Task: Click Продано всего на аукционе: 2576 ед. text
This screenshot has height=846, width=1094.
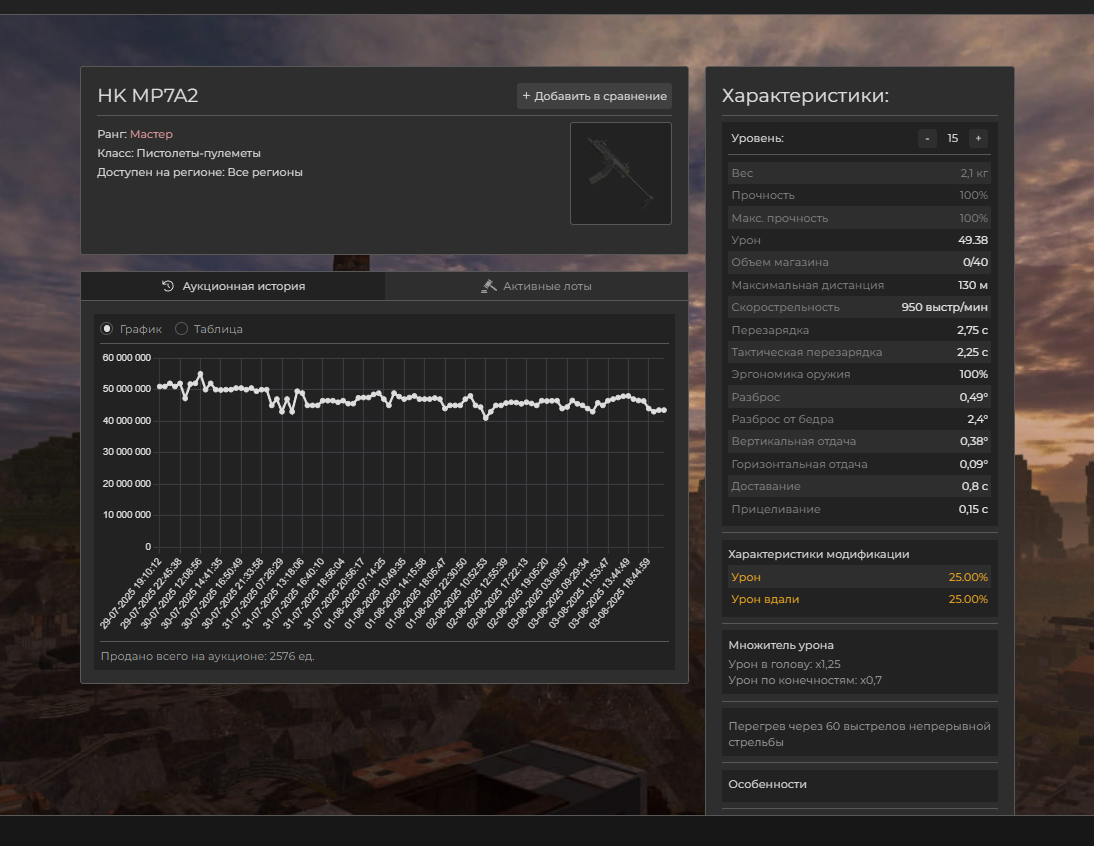Action: coord(207,656)
